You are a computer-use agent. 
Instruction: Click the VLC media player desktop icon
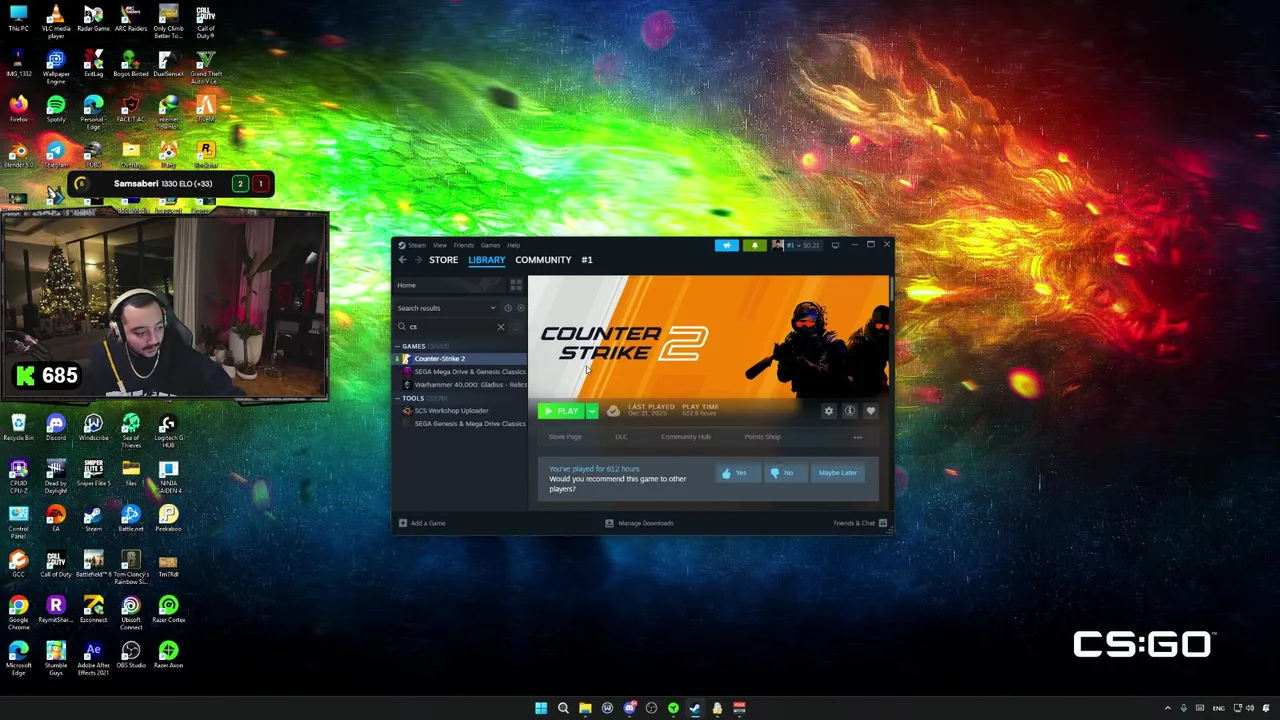[56, 21]
